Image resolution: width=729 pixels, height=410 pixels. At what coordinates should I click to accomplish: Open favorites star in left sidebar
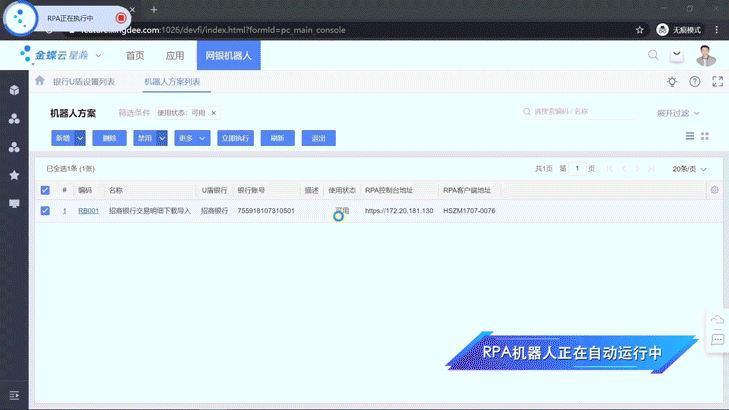[x=14, y=175]
